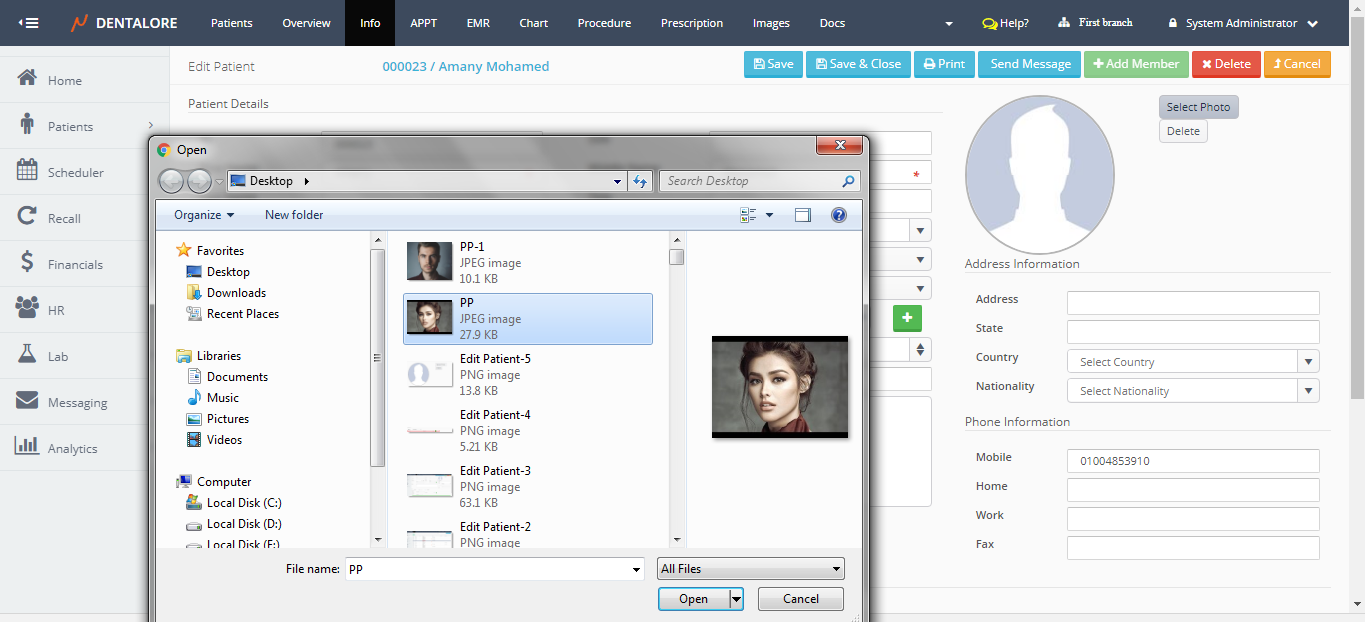Click the Home icon in sidebar
Screen dimensions: 1365x622
(x=27, y=79)
